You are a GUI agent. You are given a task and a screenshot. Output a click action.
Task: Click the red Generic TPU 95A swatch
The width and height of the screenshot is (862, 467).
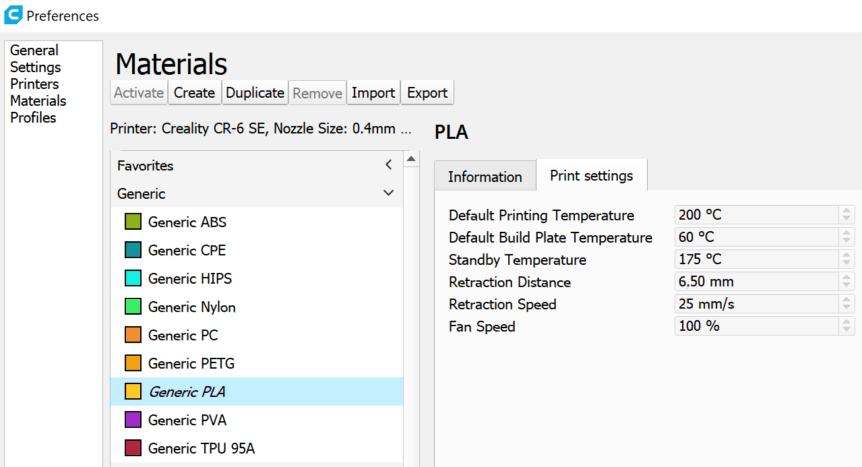(133, 448)
